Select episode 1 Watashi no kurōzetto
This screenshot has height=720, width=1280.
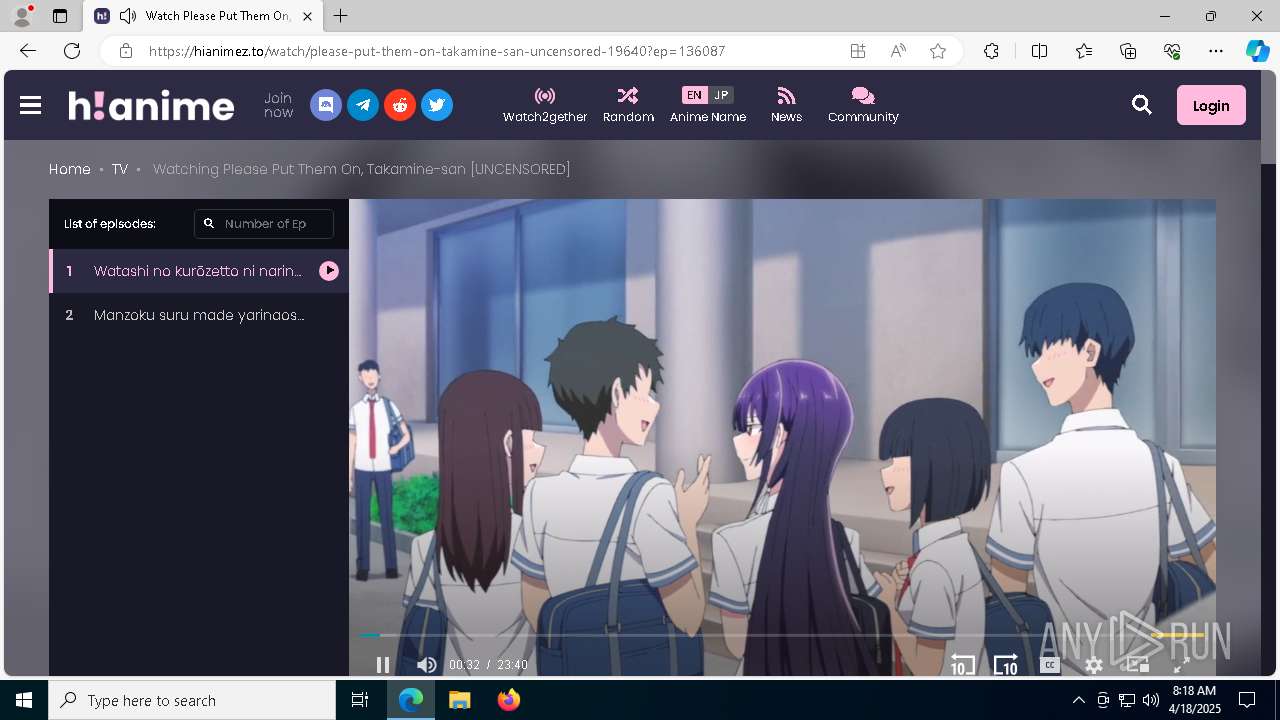199,271
